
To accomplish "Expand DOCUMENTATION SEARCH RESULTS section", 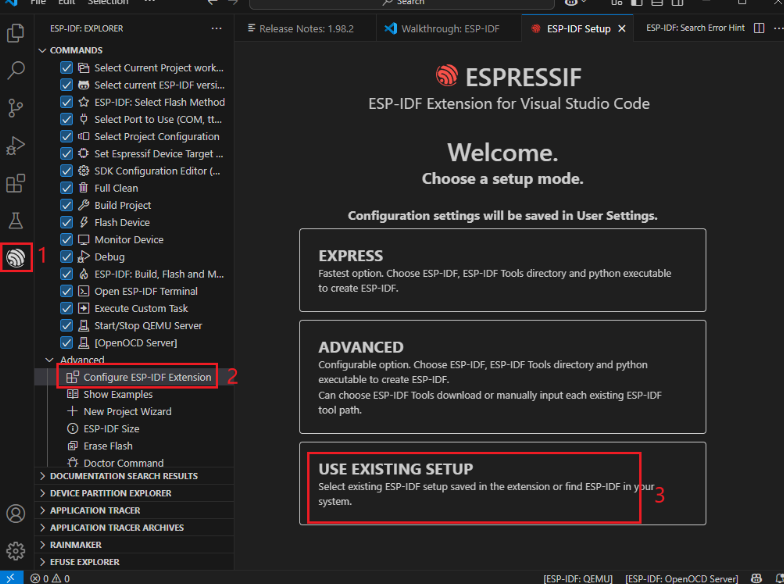I will pyautogui.click(x=134, y=476).
